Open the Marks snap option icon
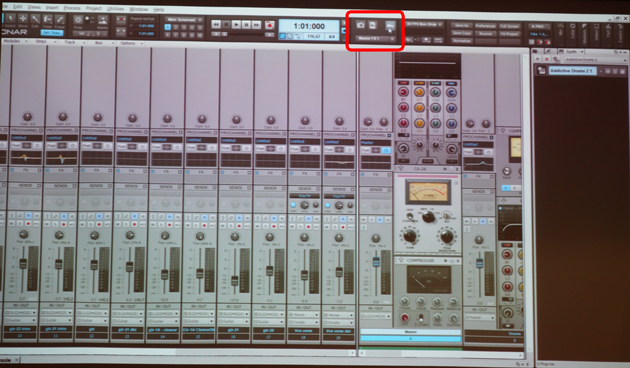The width and height of the screenshot is (630, 368). [x=102, y=20]
